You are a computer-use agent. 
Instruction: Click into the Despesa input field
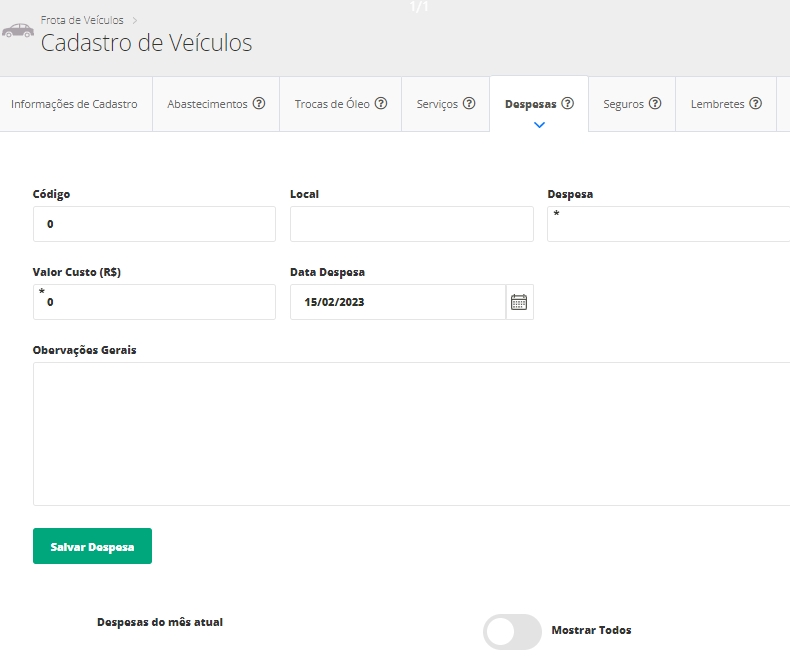click(669, 224)
